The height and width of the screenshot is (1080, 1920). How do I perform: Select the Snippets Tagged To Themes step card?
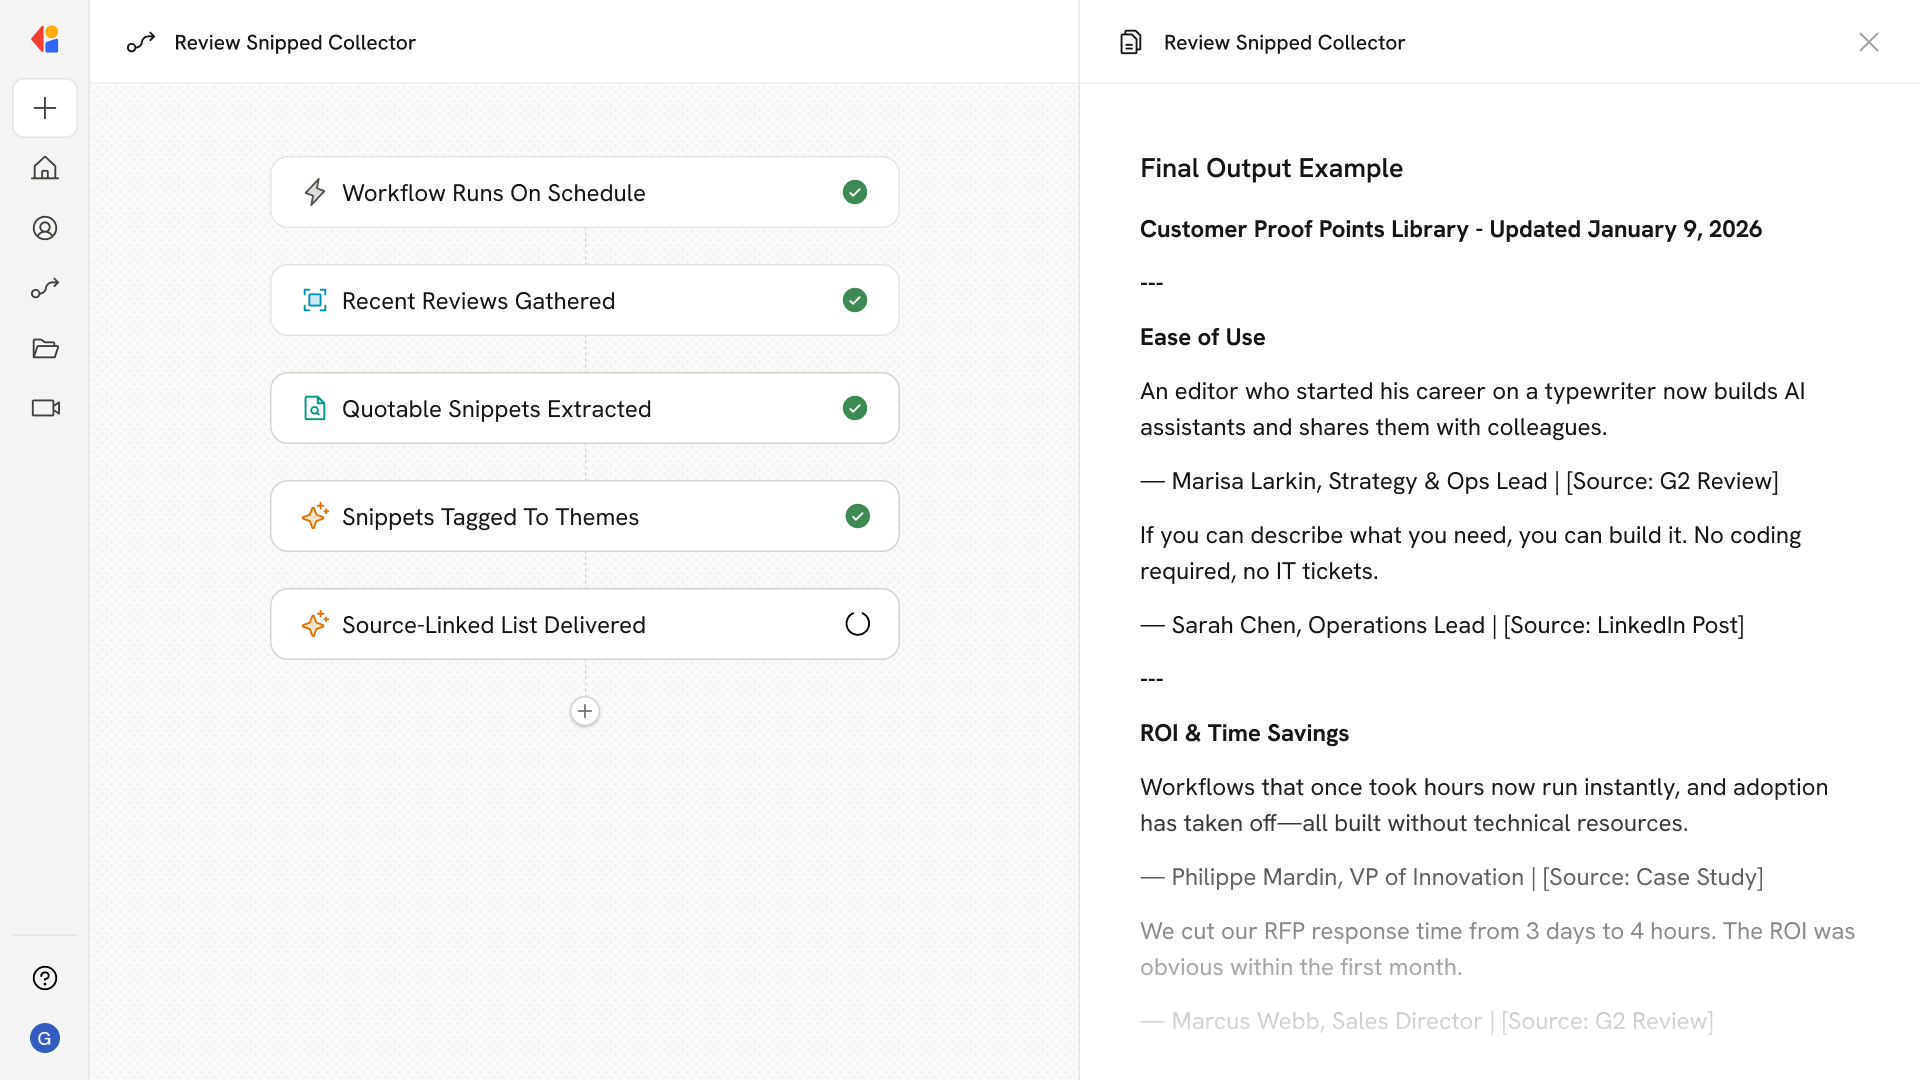coord(585,516)
